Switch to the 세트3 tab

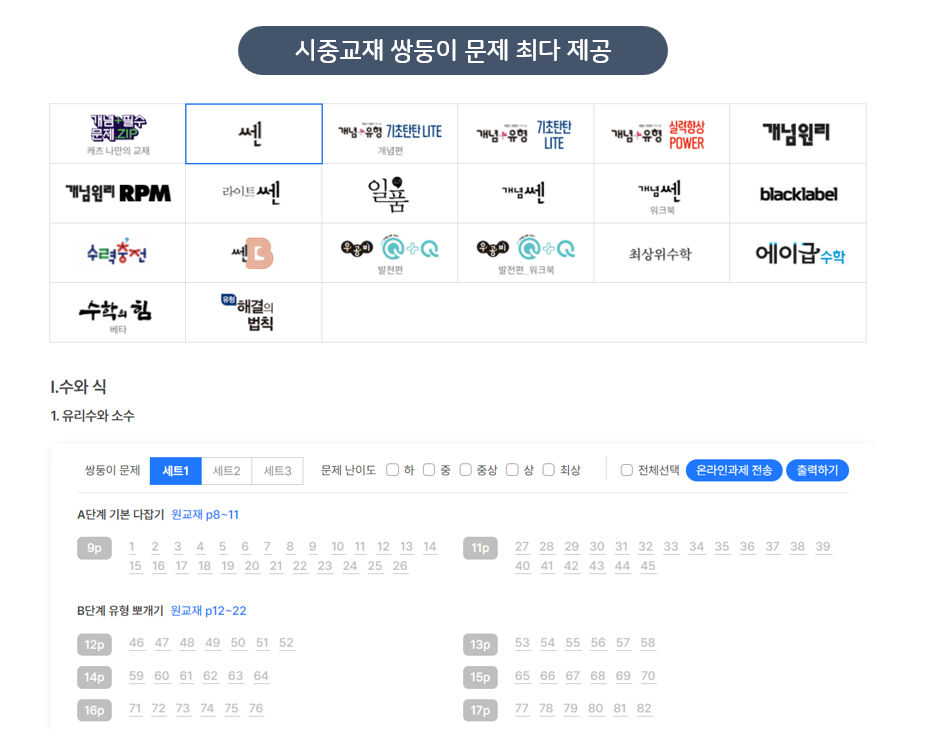(x=277, y=471)
